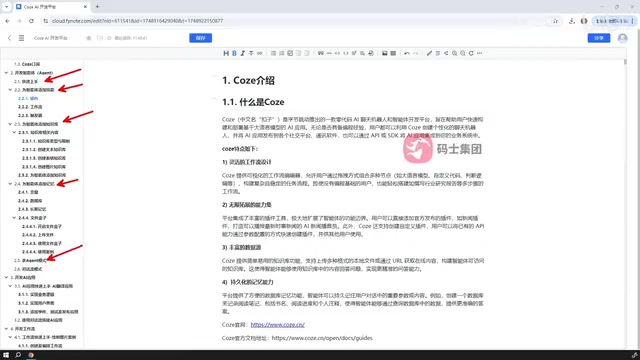Collapse outline section 2.4.4 文件盒子
Screen dimensions: 640x360
coord(14,218)
